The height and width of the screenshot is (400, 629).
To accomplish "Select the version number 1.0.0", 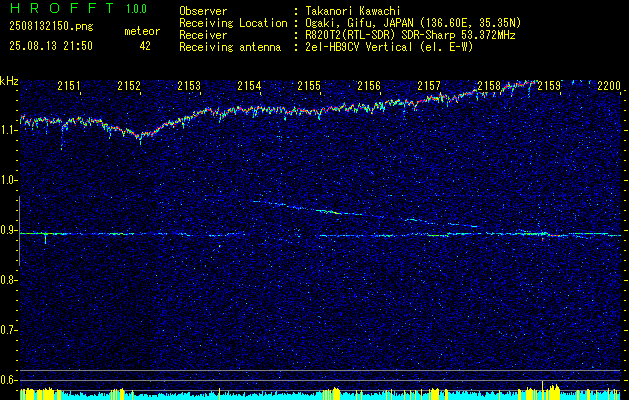I will coord(136,9).
